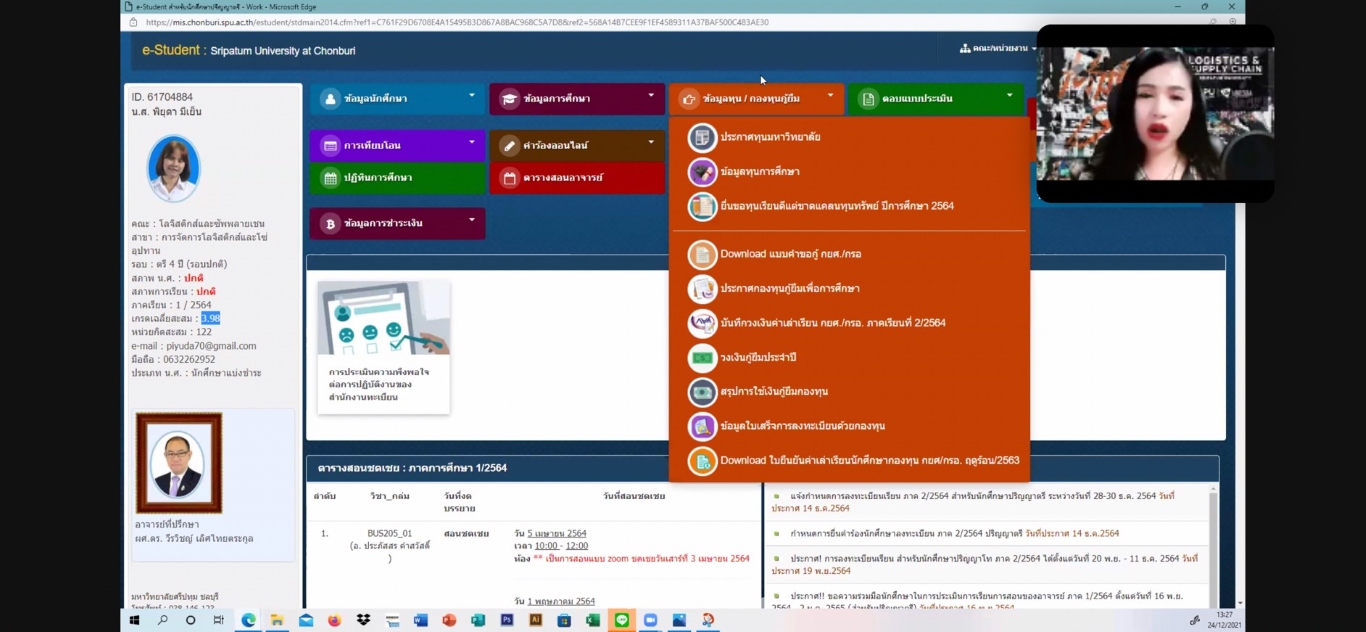1366x632 pixels.
Task: Click the 10:00 start time link
Action: point(546,546)
